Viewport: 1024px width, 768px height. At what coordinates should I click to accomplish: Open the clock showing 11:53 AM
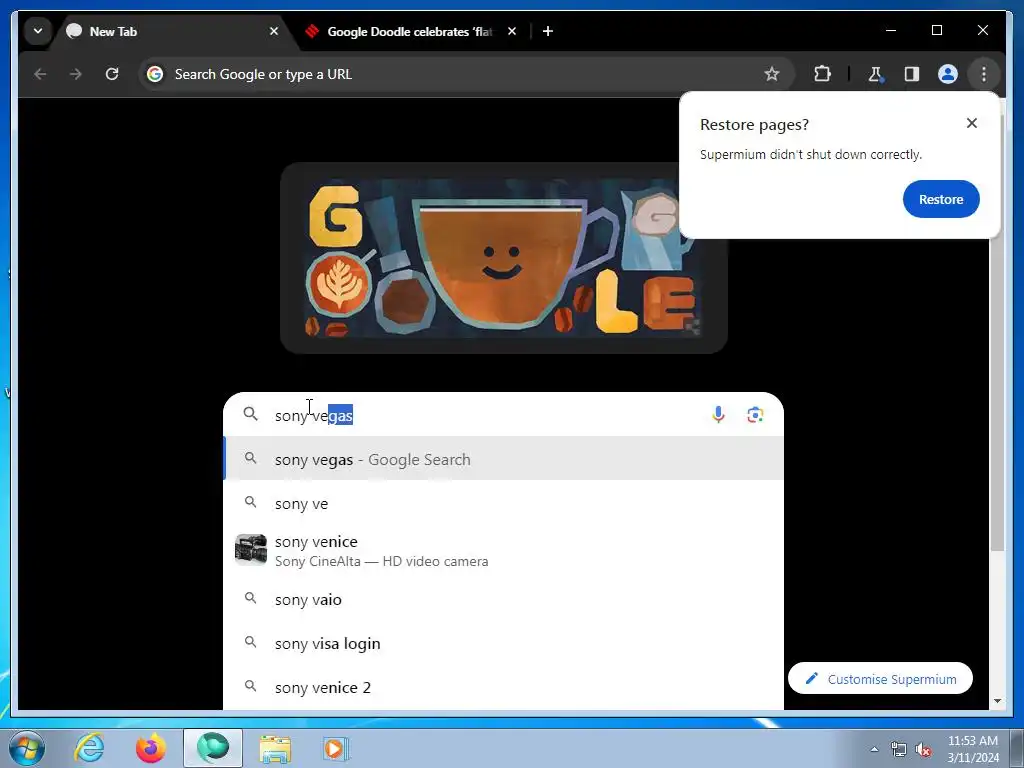[x=972, y=749]
